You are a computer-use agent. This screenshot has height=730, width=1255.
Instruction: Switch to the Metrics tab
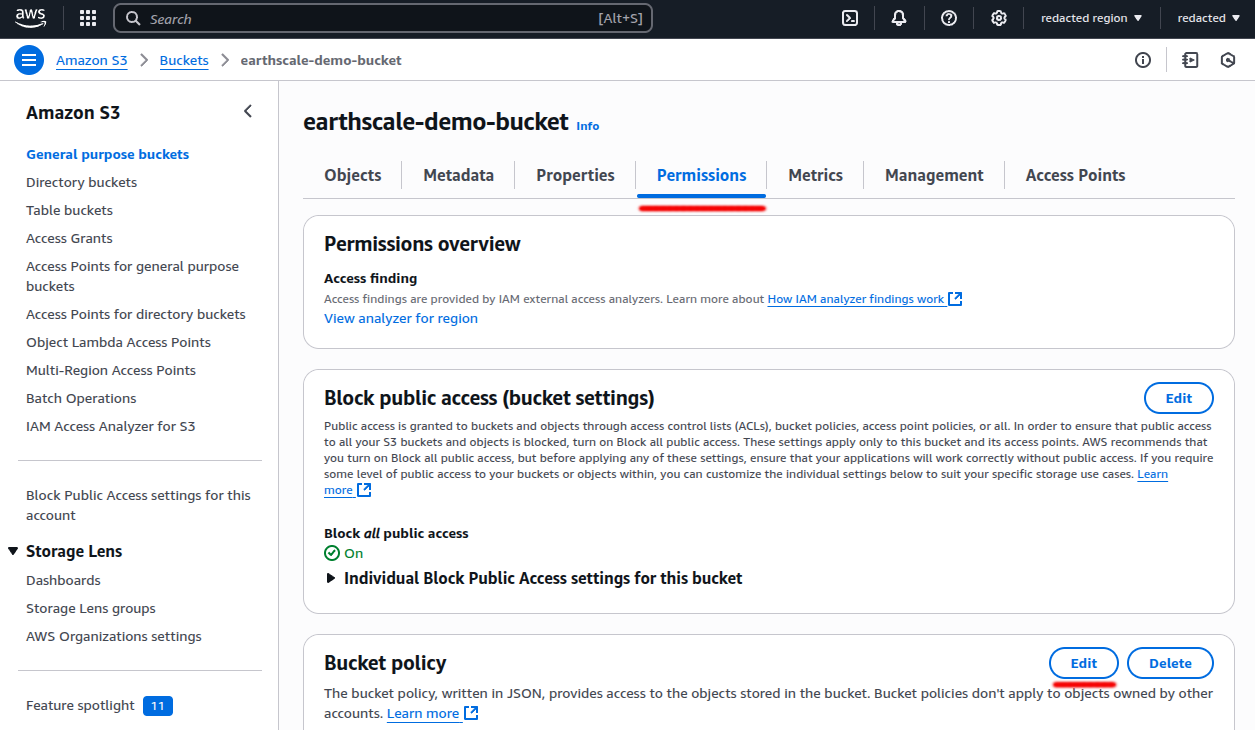click(x=815, y=175)
